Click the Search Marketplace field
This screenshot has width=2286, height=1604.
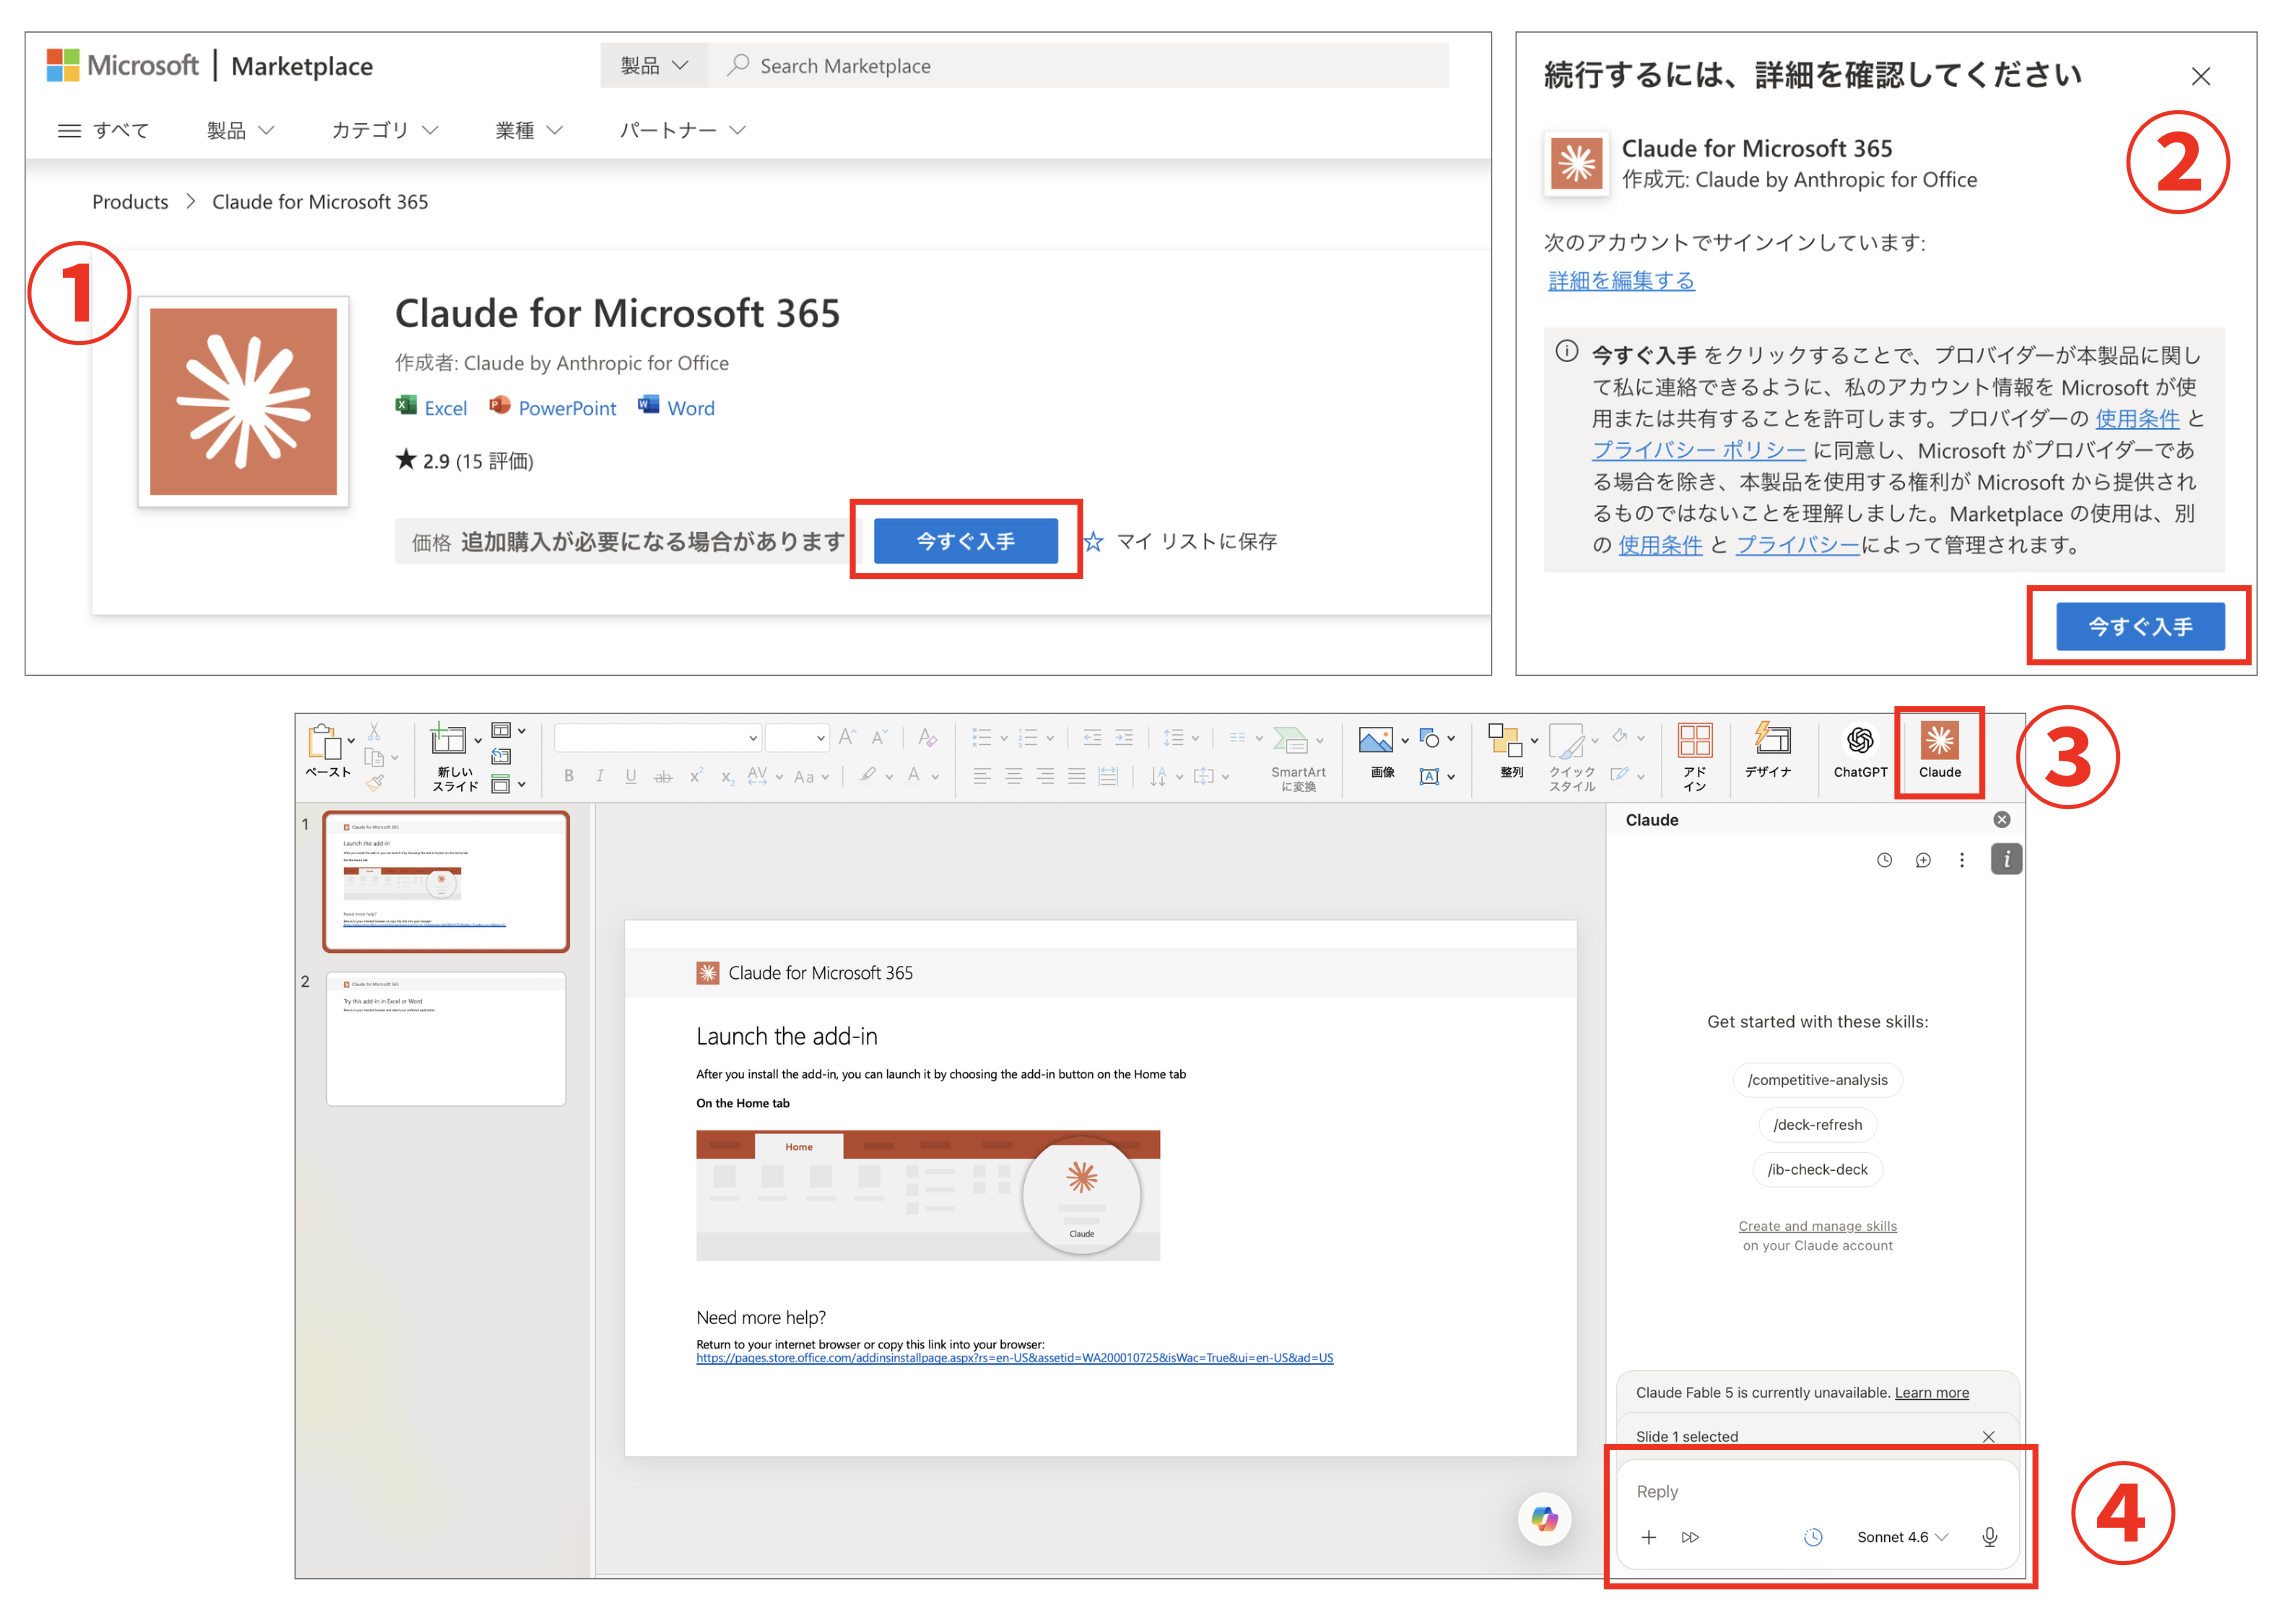tap(1078, 65)
